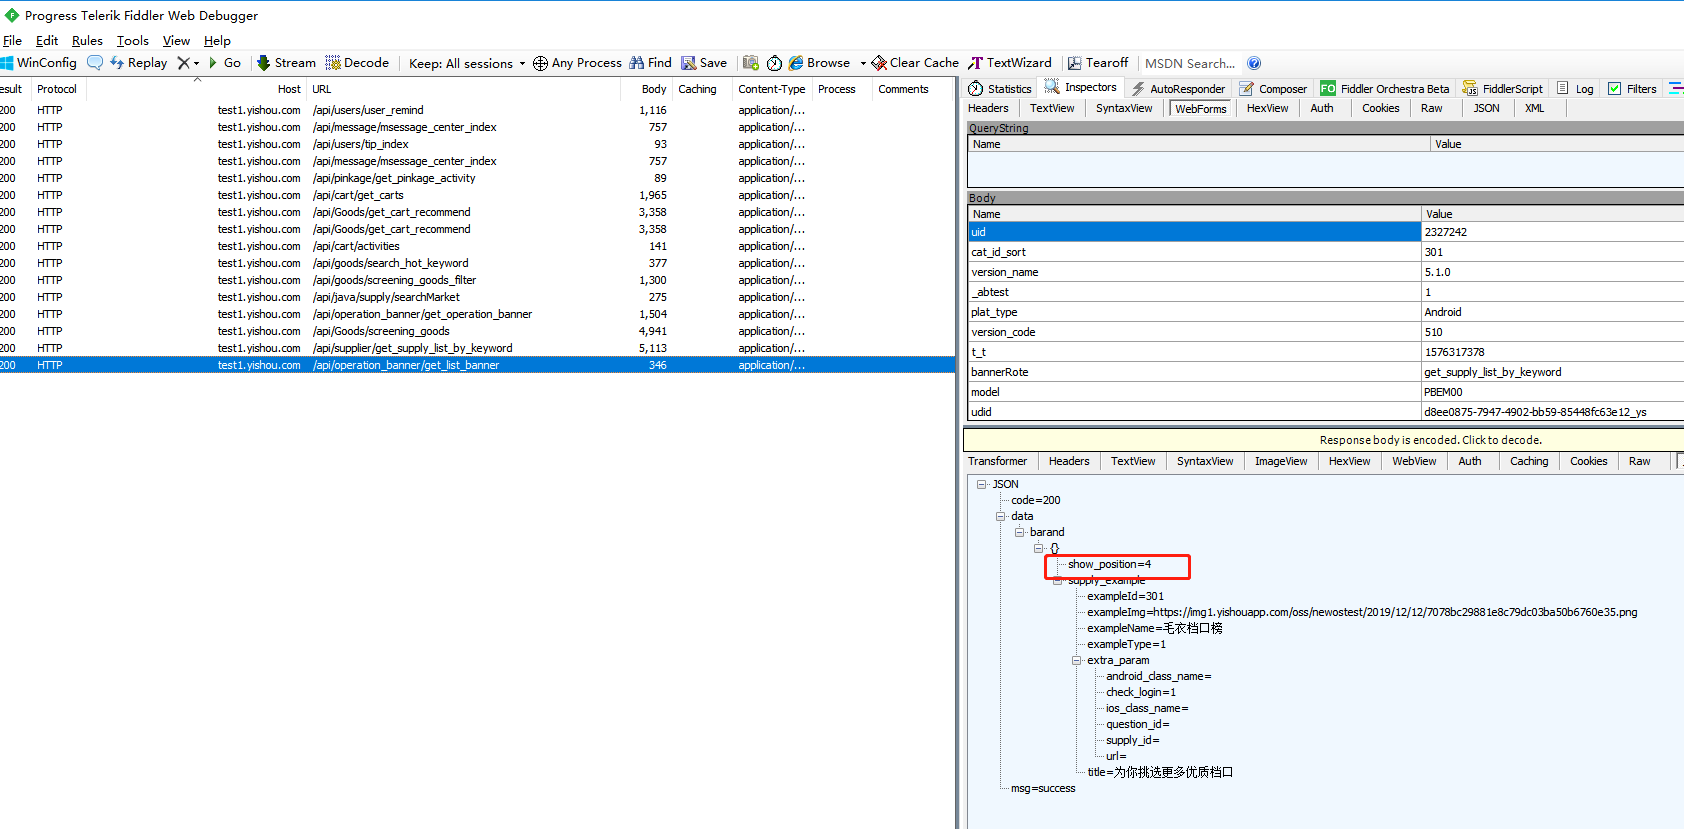Click the bannerRote value cell
1684x829 pixels.
(1552, 372)
